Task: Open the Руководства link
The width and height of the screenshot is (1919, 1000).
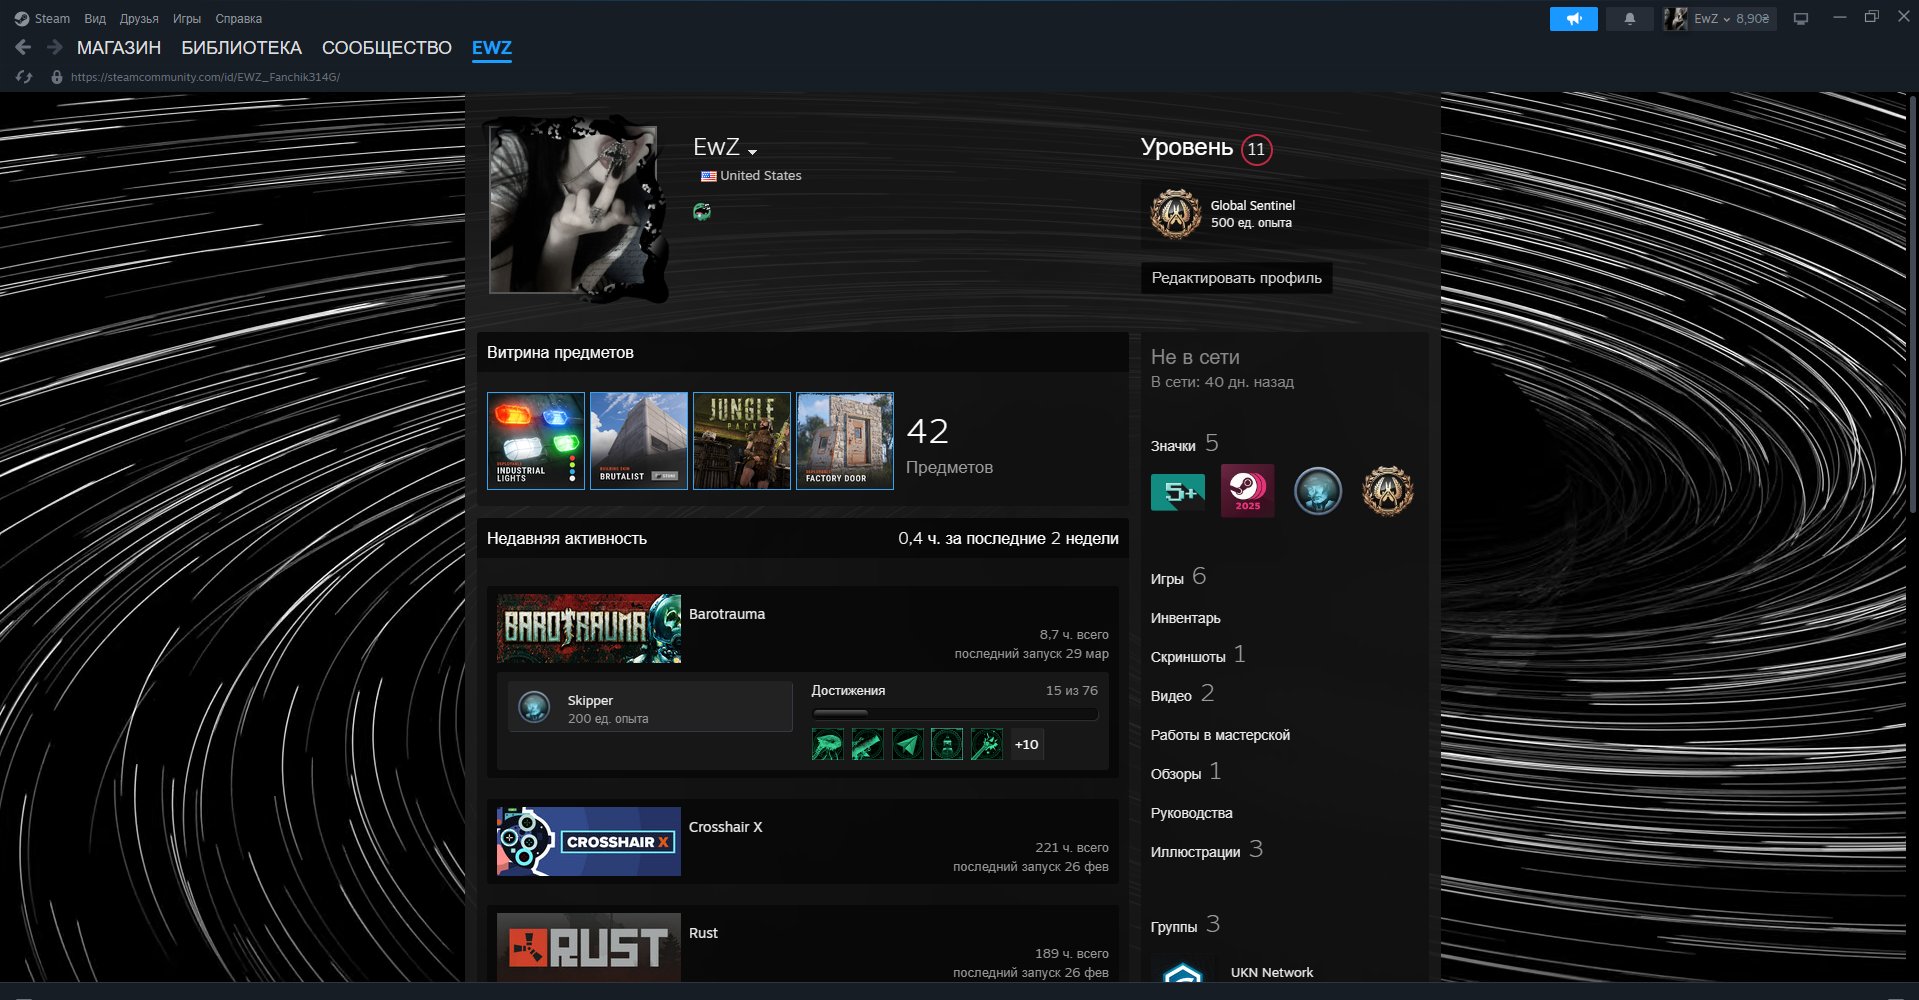Action: point(1191,813)
